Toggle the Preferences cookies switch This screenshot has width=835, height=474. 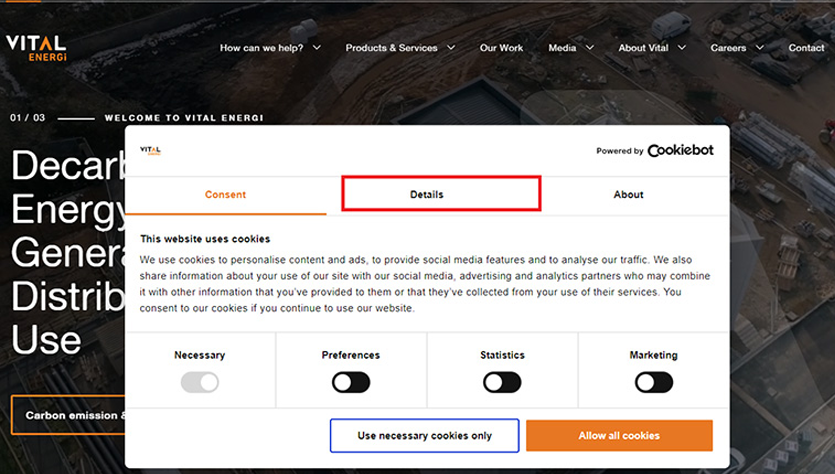pos(351,382)
